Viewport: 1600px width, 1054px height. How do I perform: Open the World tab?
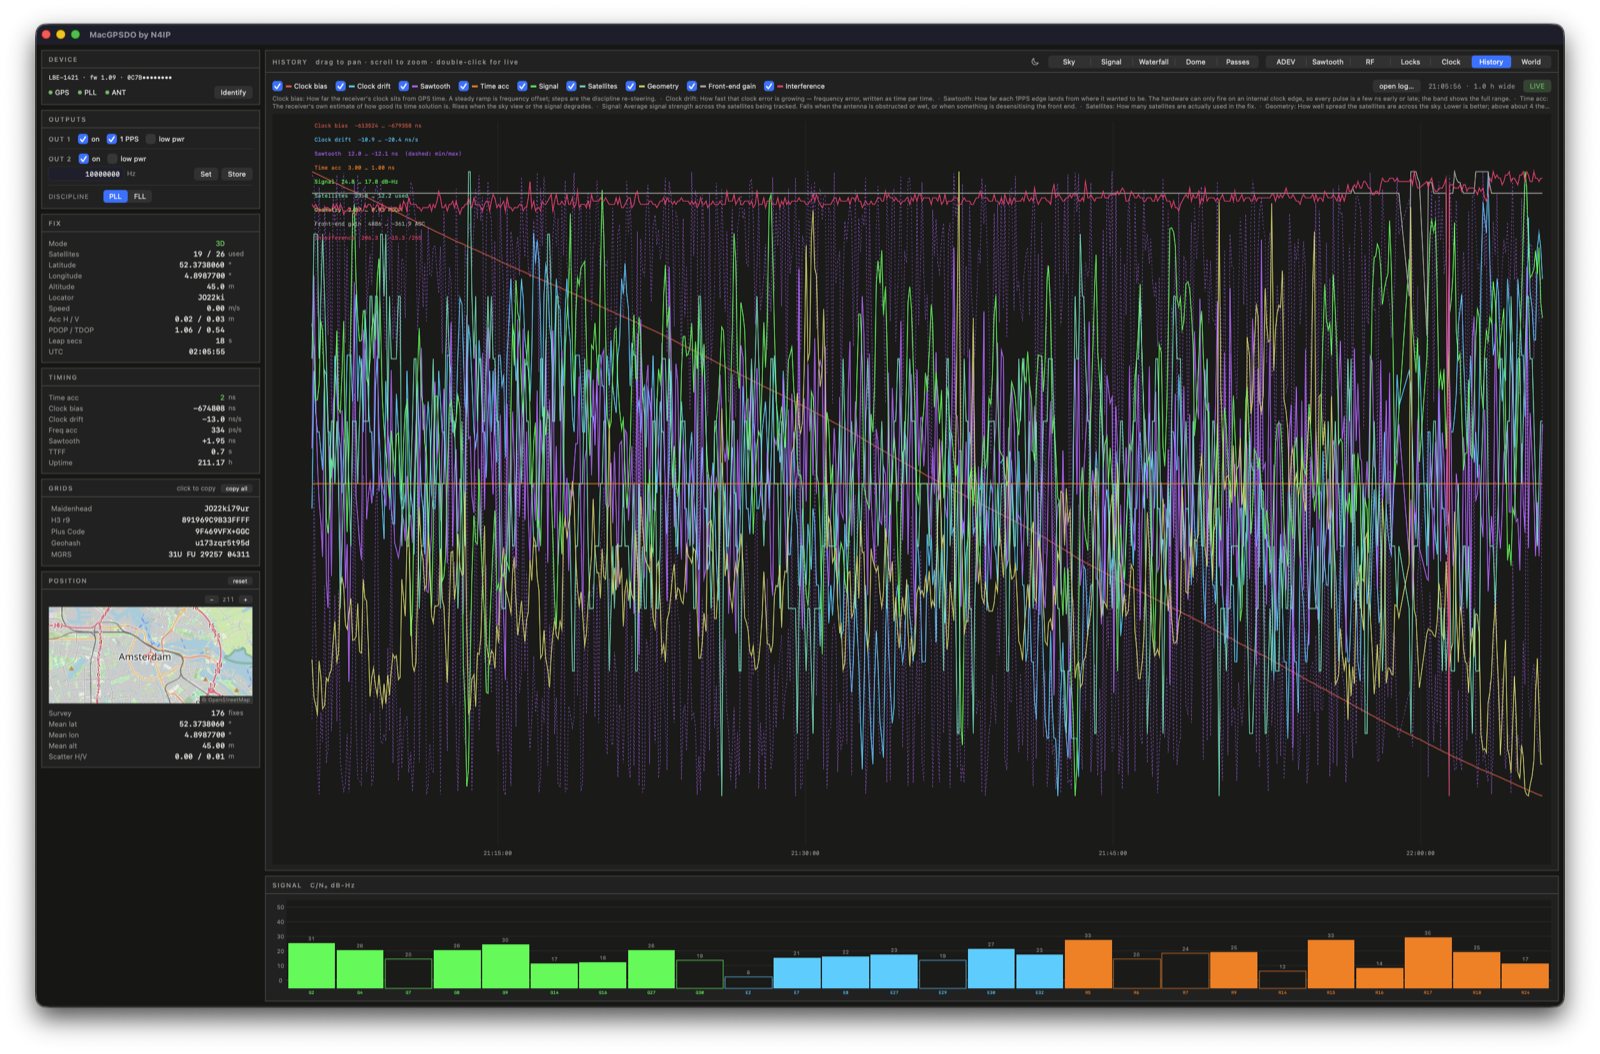tap(1531, 62)
